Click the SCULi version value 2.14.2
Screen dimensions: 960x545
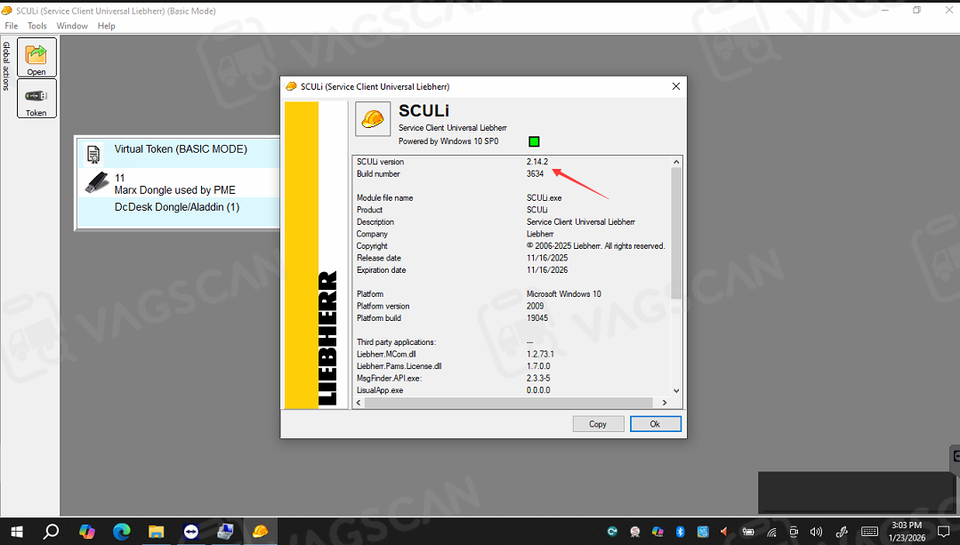tap(537, 162)
